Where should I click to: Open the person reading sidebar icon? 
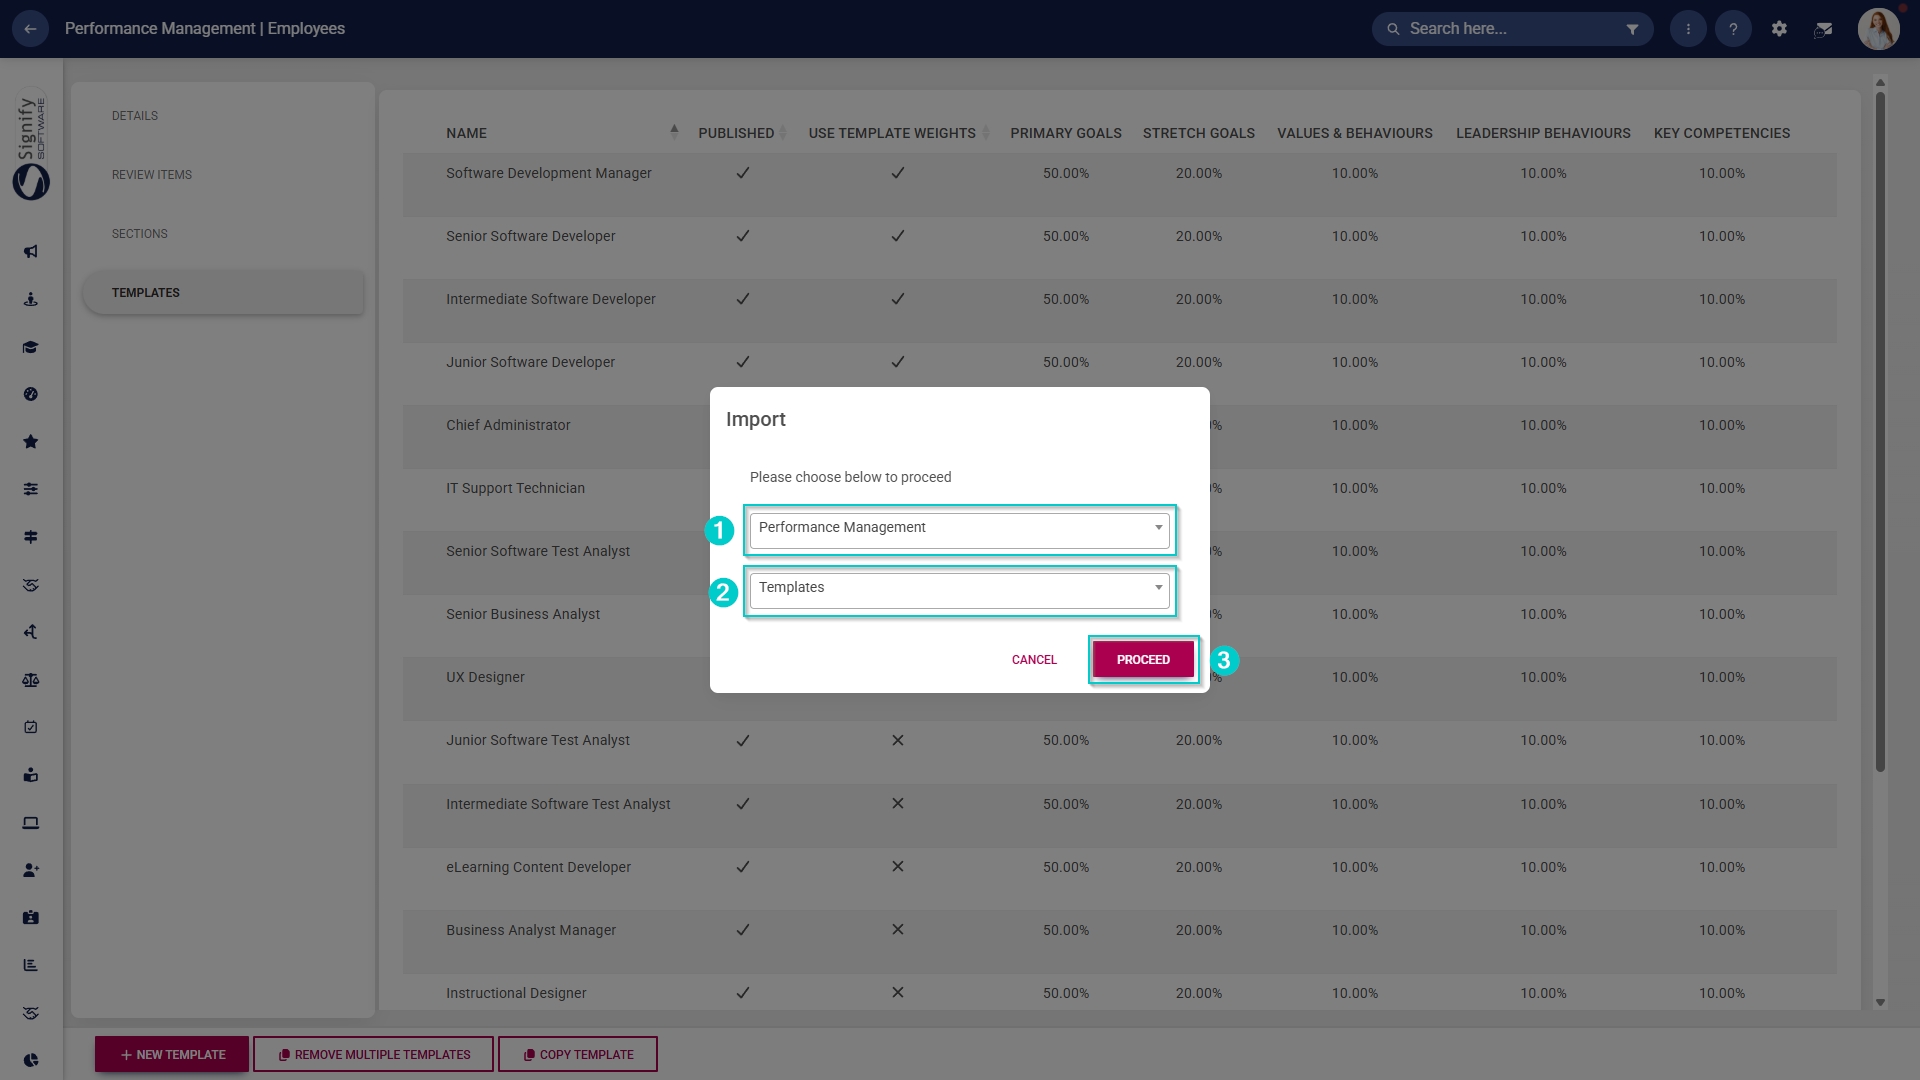pyautogui.click(x=31, y=775)
